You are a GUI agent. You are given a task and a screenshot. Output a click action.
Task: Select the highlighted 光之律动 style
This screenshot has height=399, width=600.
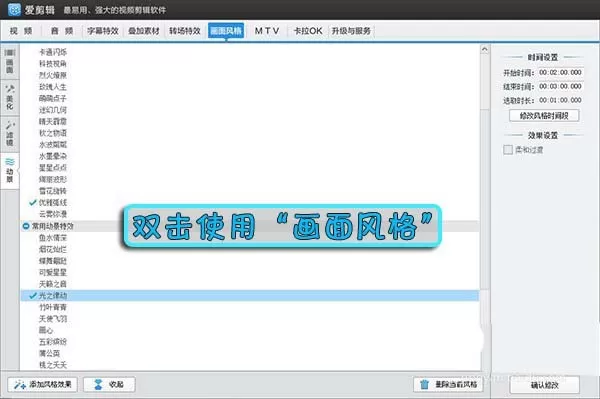[249, 295]
